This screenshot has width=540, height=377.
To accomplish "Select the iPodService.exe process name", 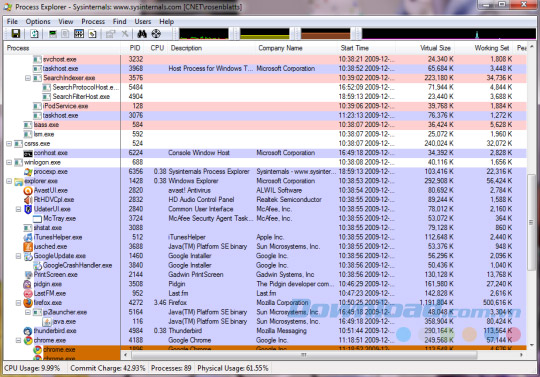I will coord(65,106).
